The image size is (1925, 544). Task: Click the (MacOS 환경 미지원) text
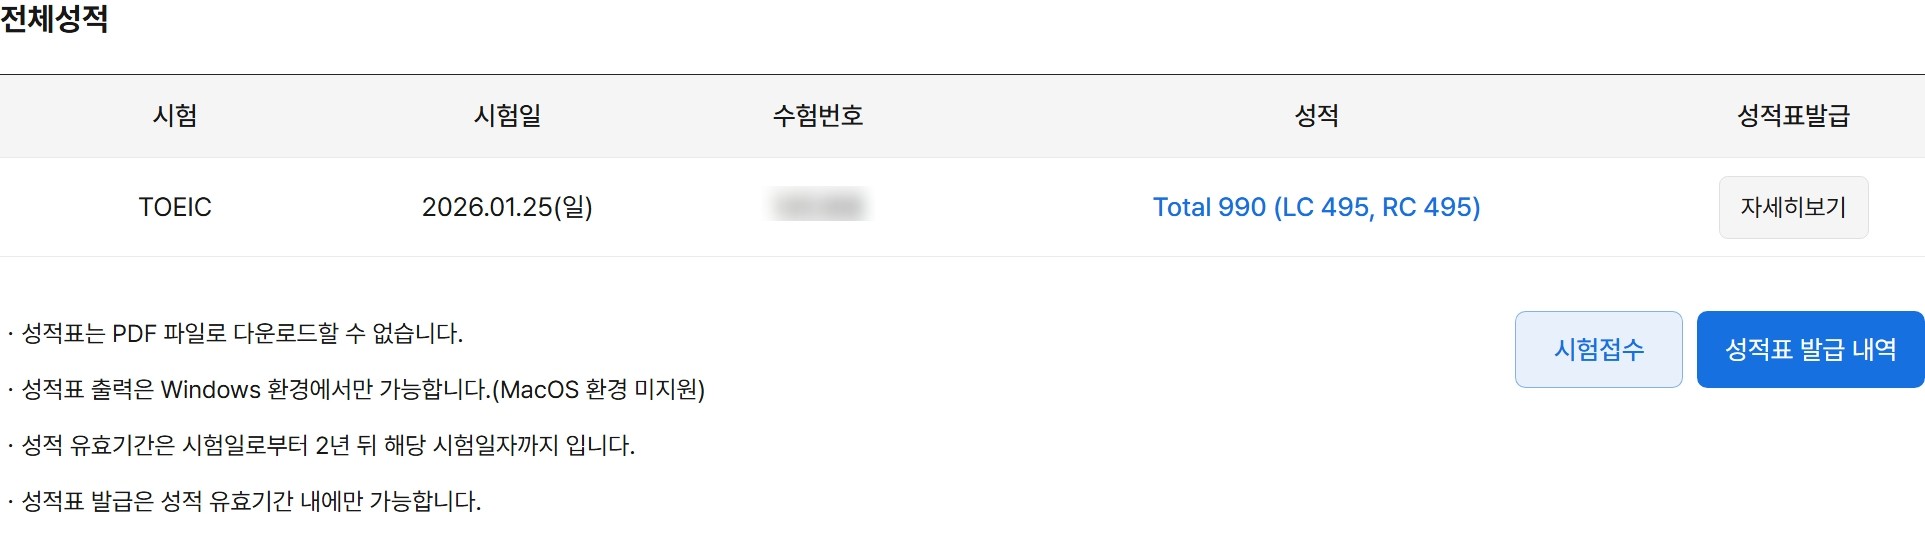(x=599, y=389)
